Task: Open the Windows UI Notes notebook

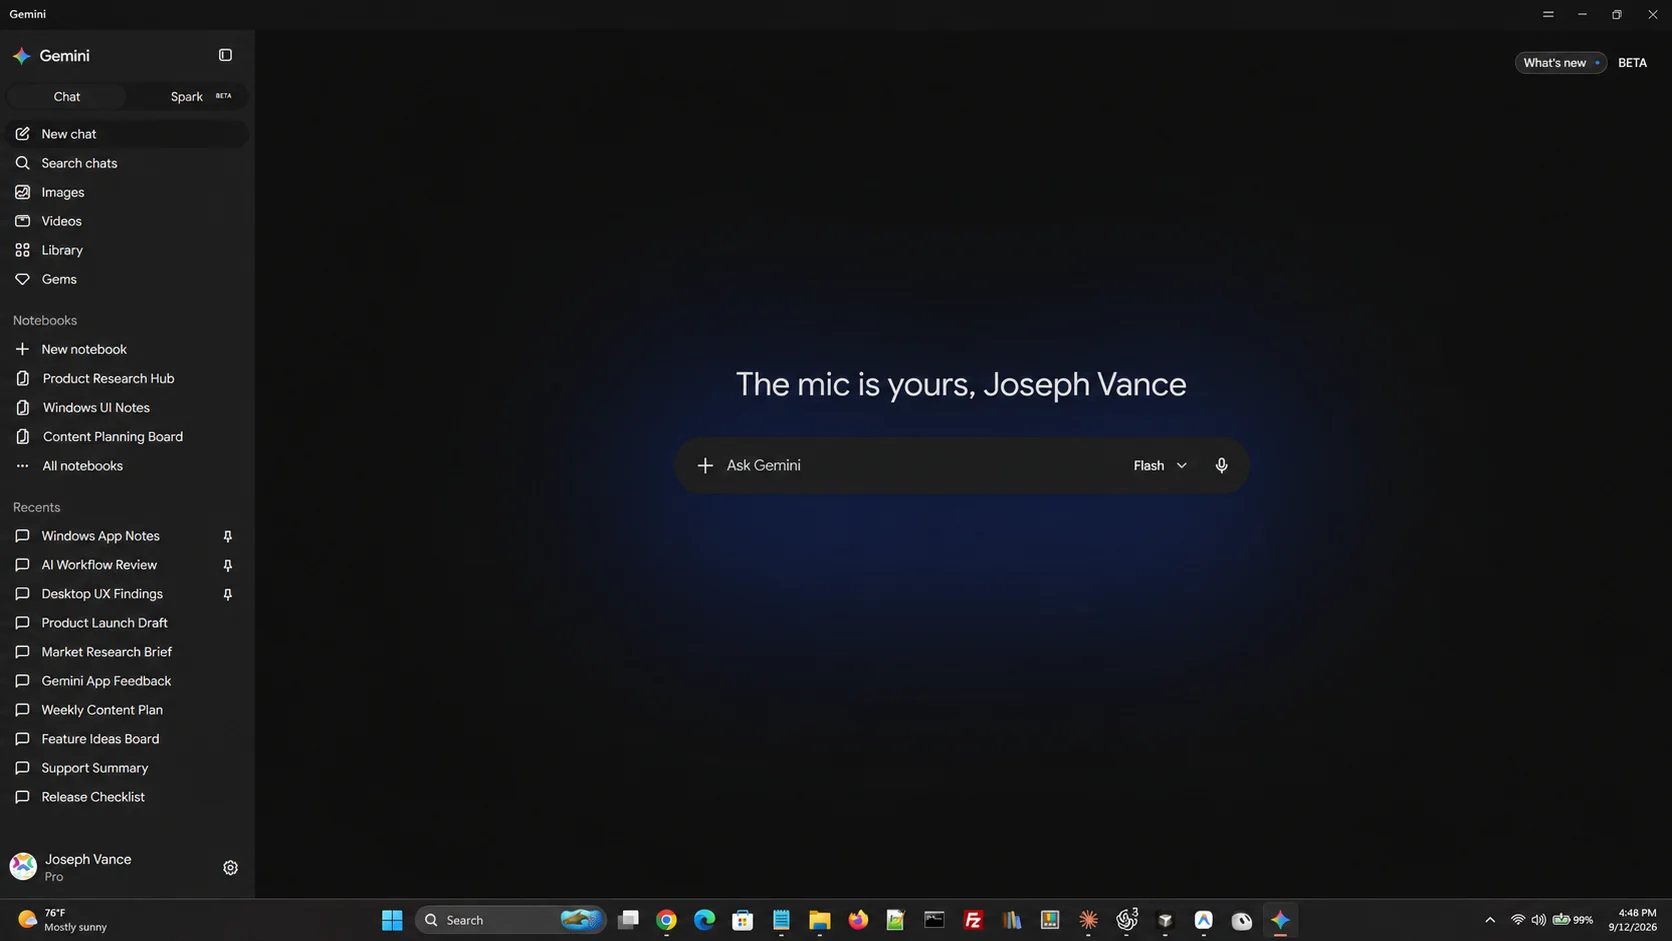Action: (x=126, y=407)
